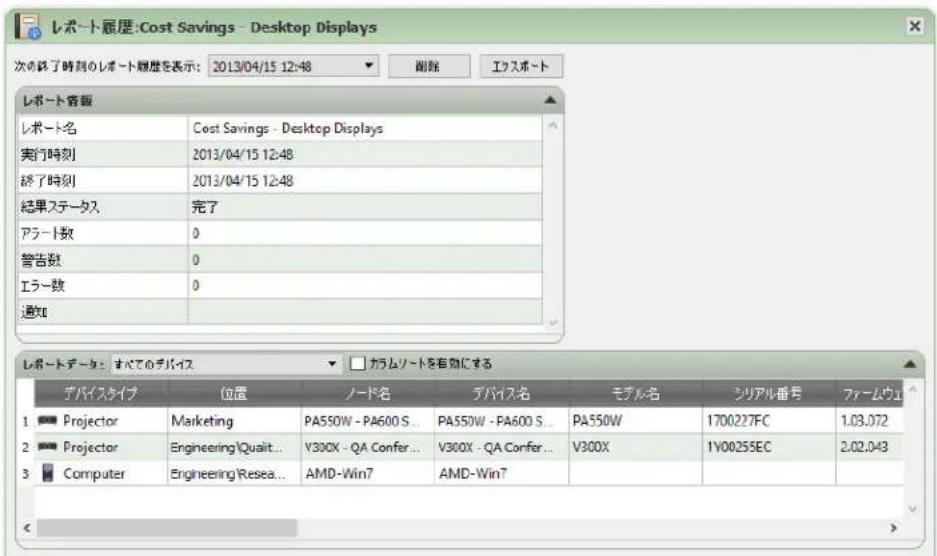Select the Marketing location cell
This screenshot has height=556, width=937.
pyautogui.click(x=234, y=421)
